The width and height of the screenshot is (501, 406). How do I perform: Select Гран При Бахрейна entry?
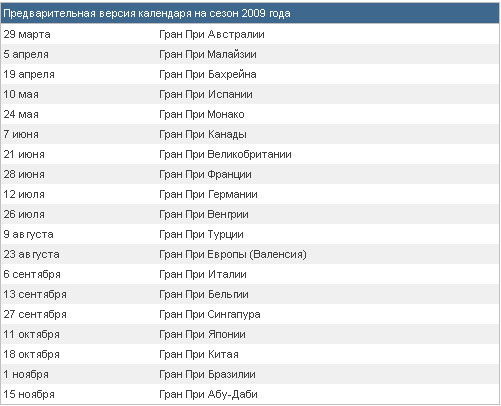click(x=208, y=74)
